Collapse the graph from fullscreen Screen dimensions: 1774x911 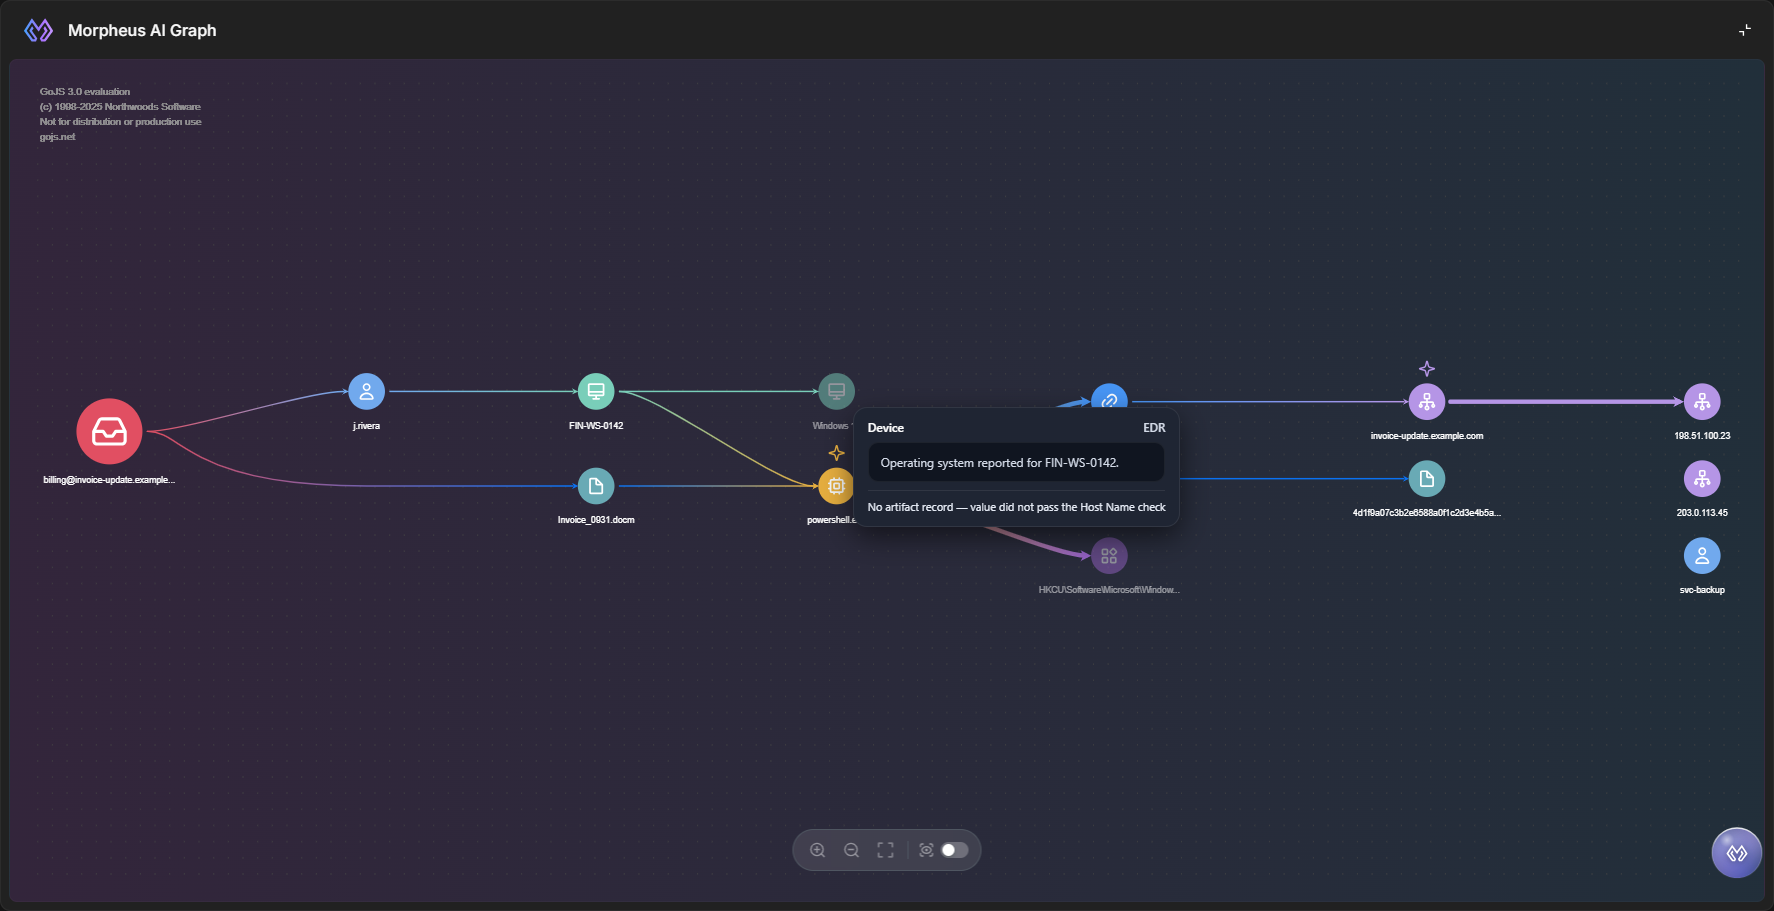point(1745,30)
